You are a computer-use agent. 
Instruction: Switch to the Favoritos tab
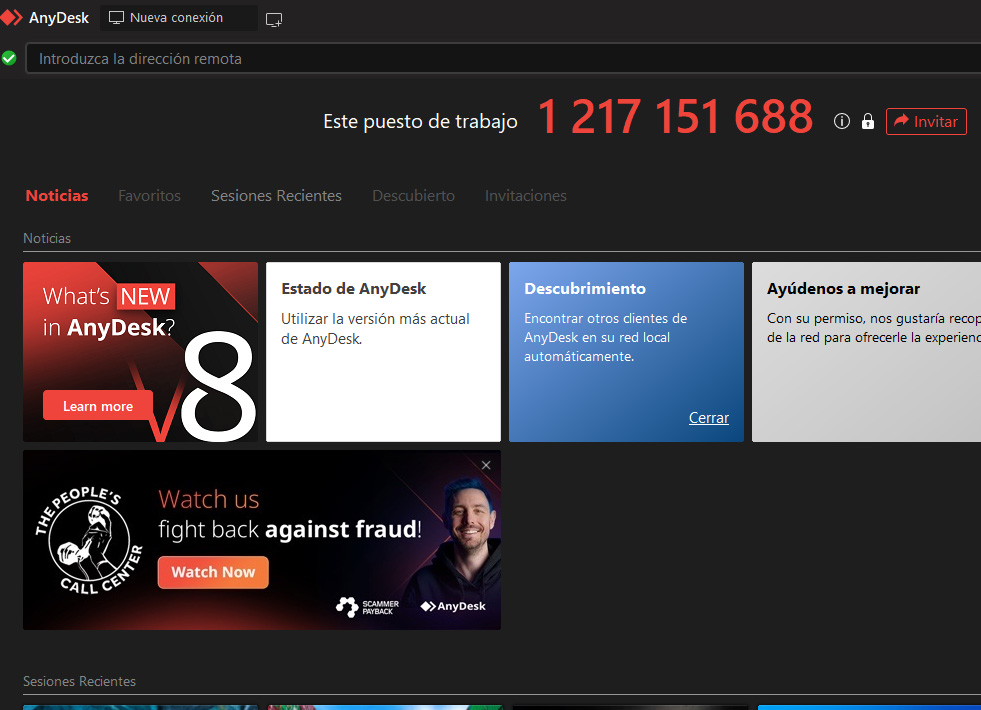click(148, 196)
